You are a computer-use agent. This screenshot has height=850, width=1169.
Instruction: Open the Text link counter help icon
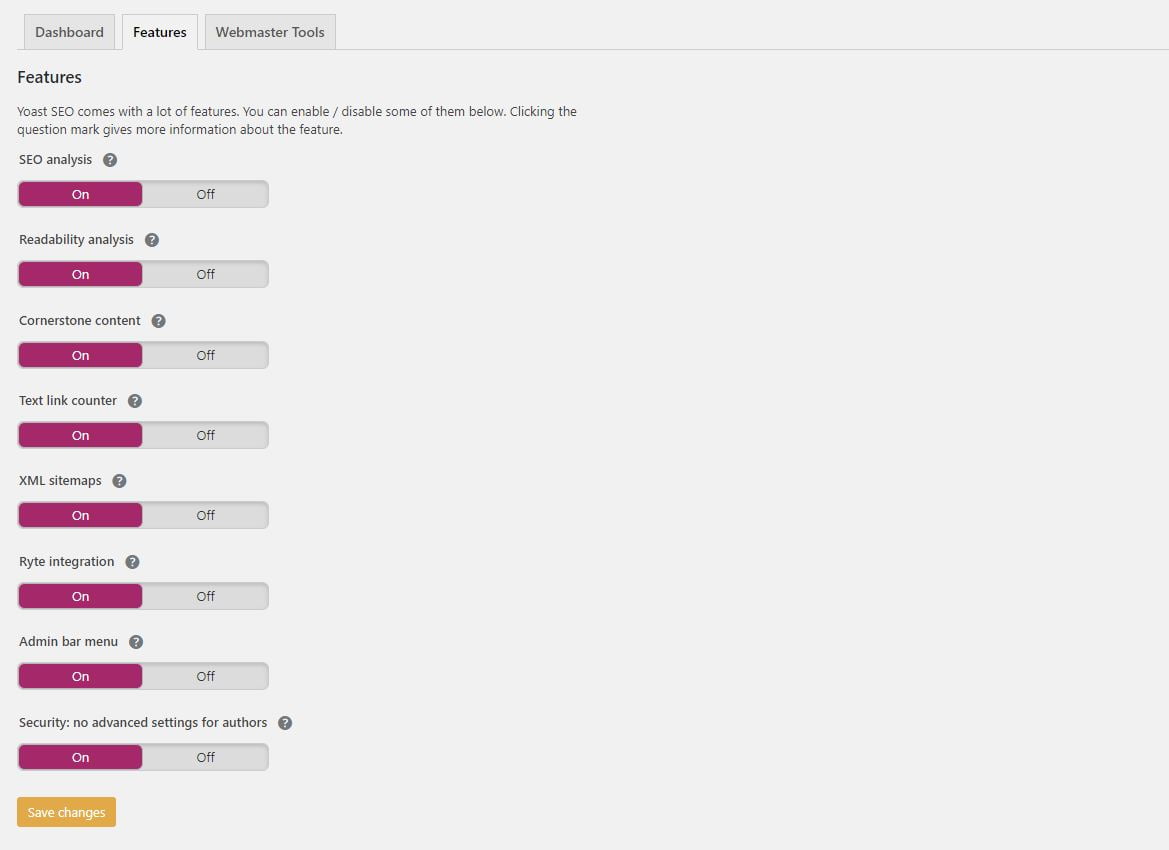coord(134,400)
